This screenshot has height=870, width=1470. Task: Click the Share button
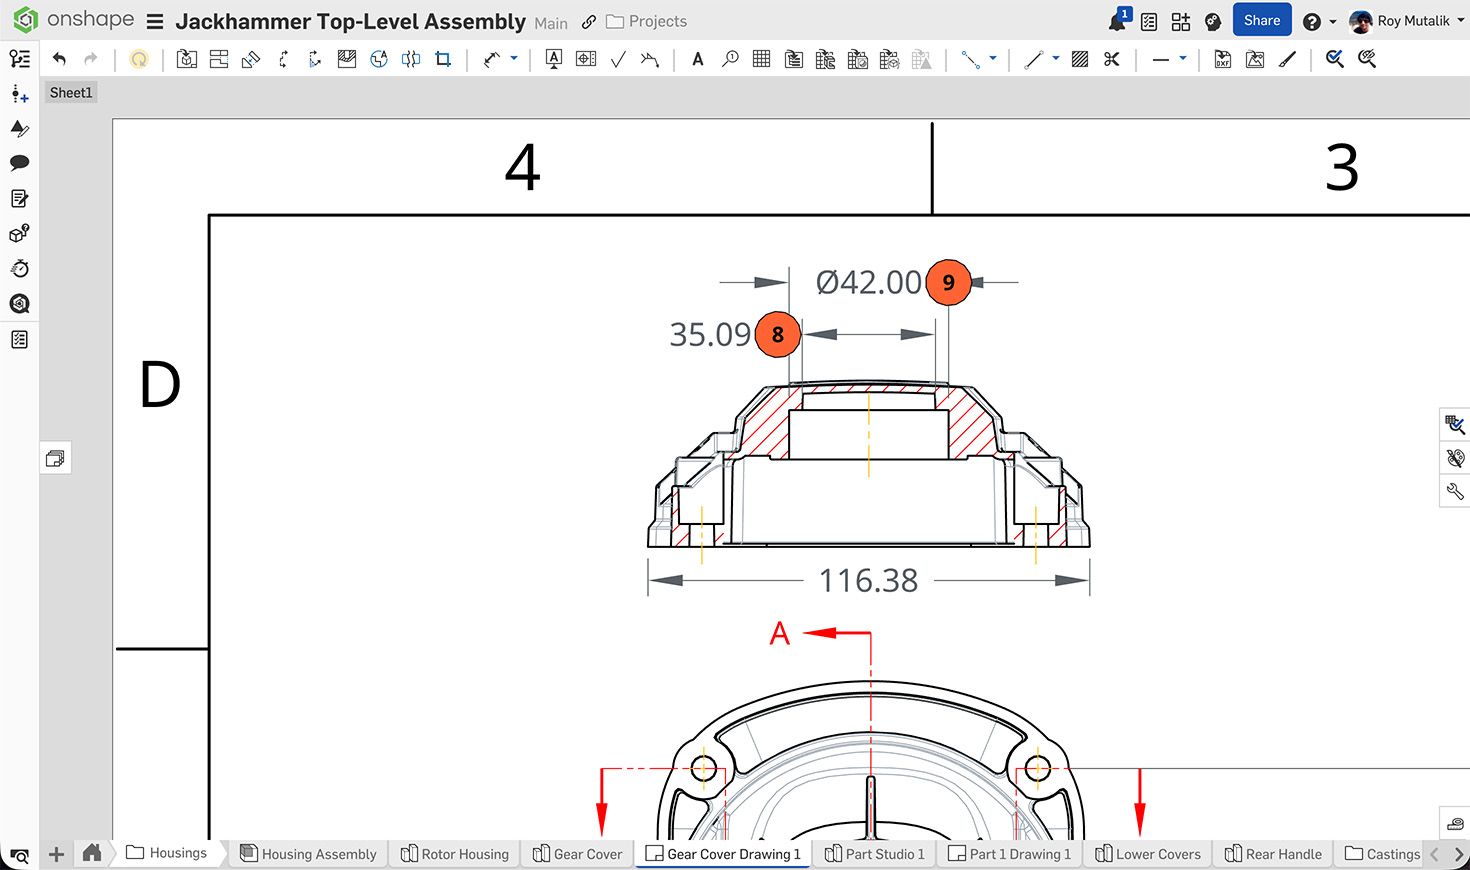[x=1261, y=20]
